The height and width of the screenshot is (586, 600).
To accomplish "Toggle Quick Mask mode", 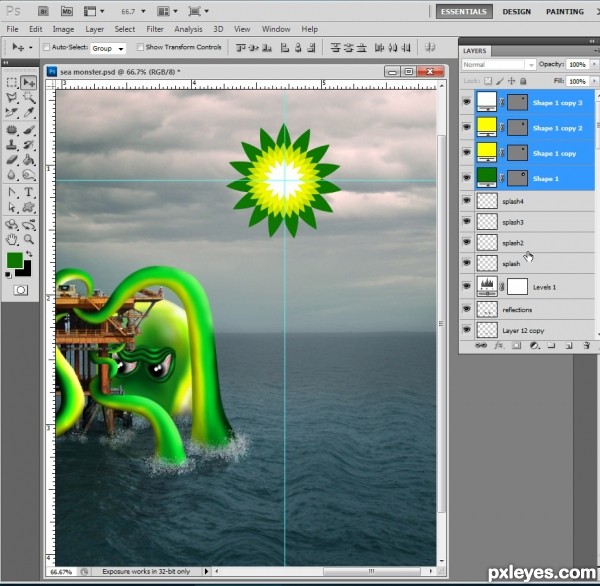I will (x=21, y=290).
